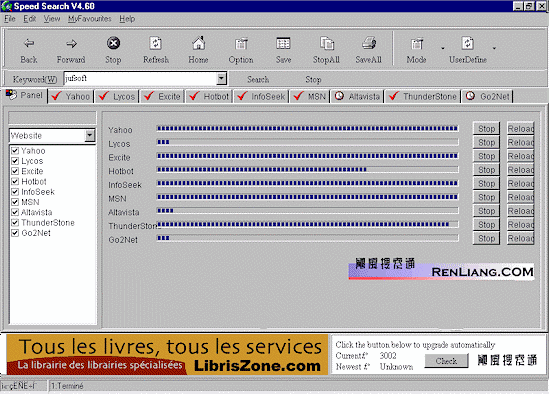
Task: Uncheck the Yahoo checkbox in list
Action: [15, 151]
